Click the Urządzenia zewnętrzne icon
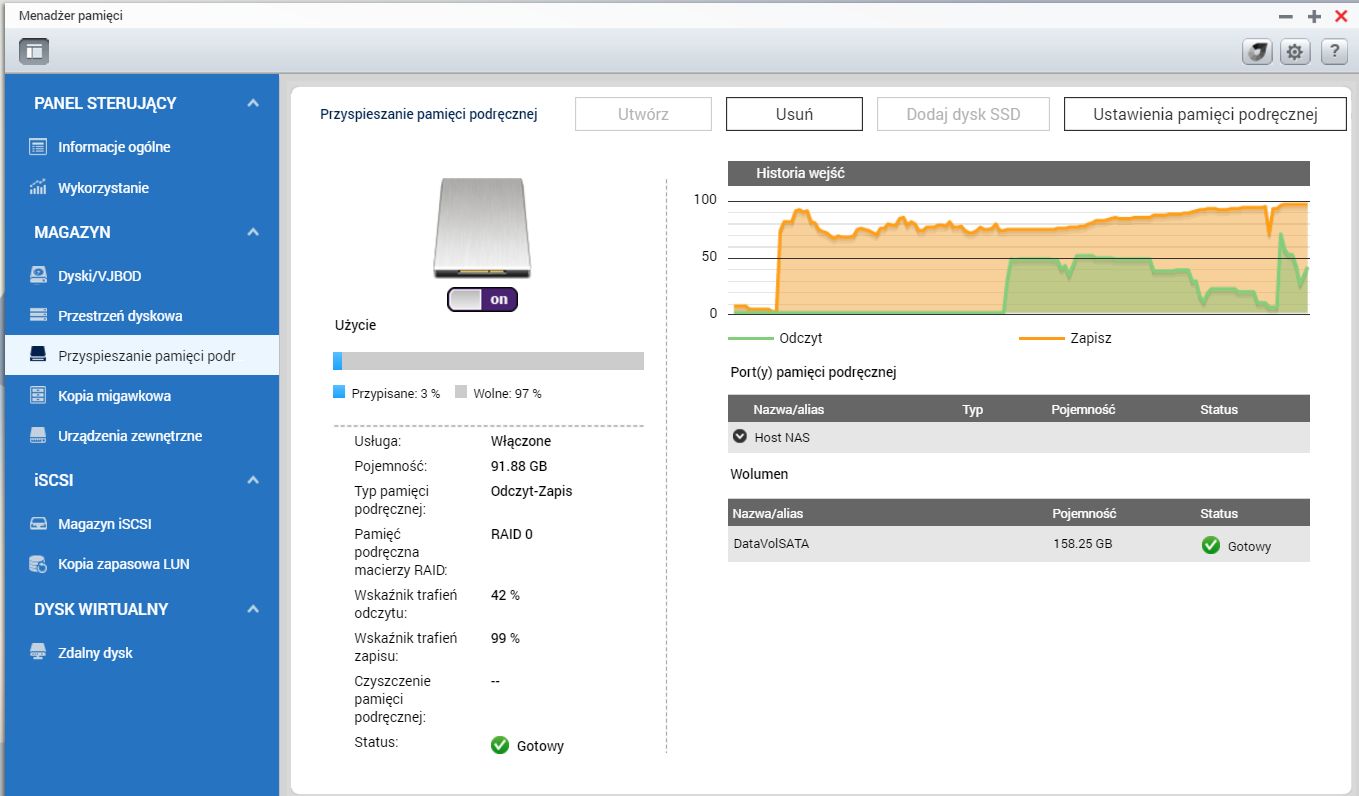This screenshot has height=796, width=1359. [x=38, y=435]
